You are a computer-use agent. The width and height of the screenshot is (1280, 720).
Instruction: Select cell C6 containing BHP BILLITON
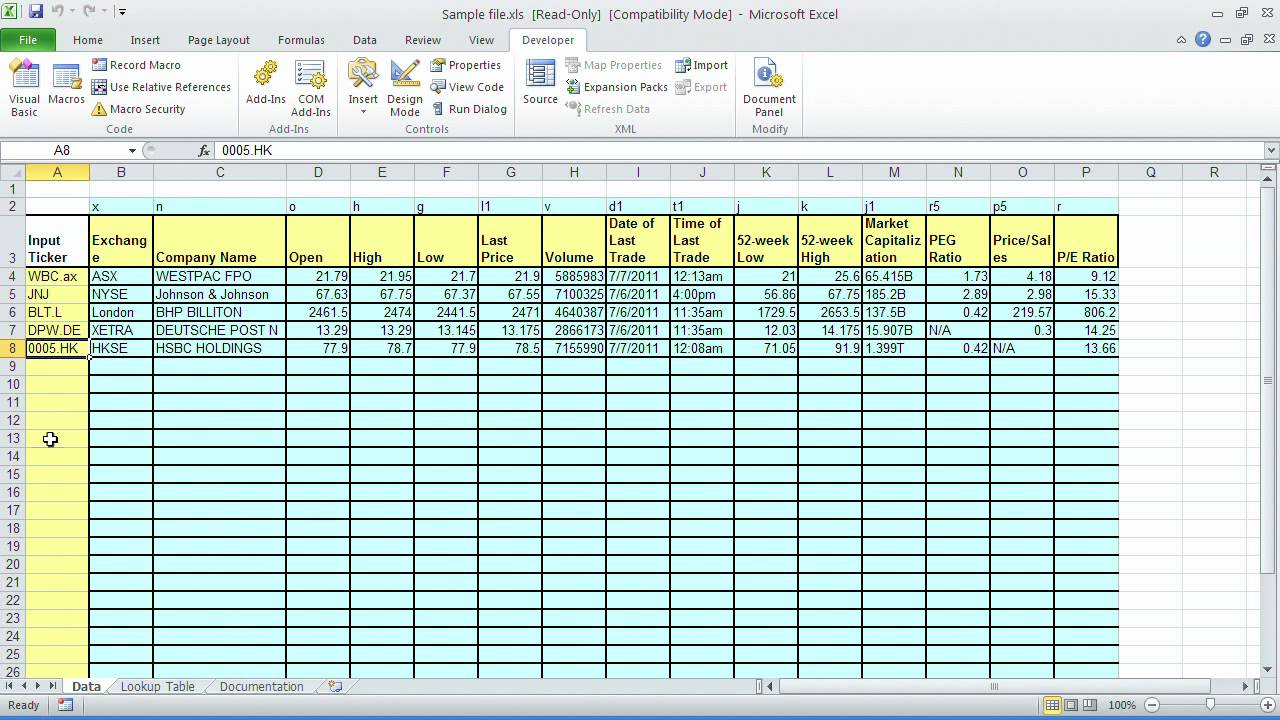click(x=219, y=312)
